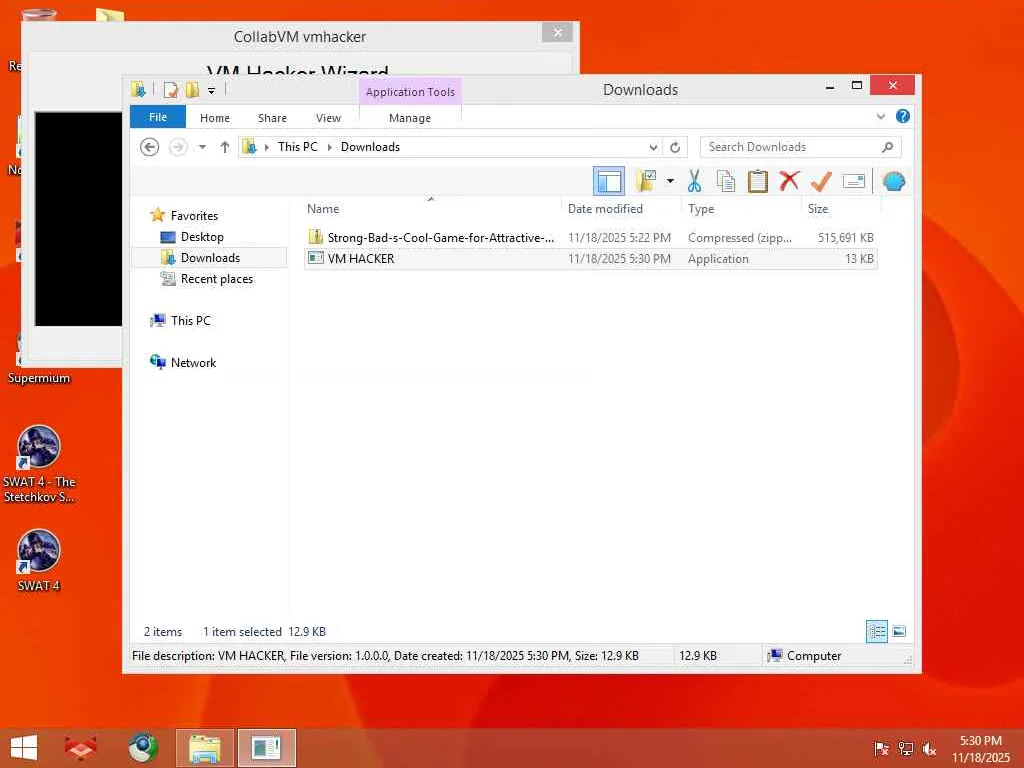Image resolution: width=1024 pixels, height=768 pixels.
Task: Go up one folder level
Action: click(x=225, y=147)
